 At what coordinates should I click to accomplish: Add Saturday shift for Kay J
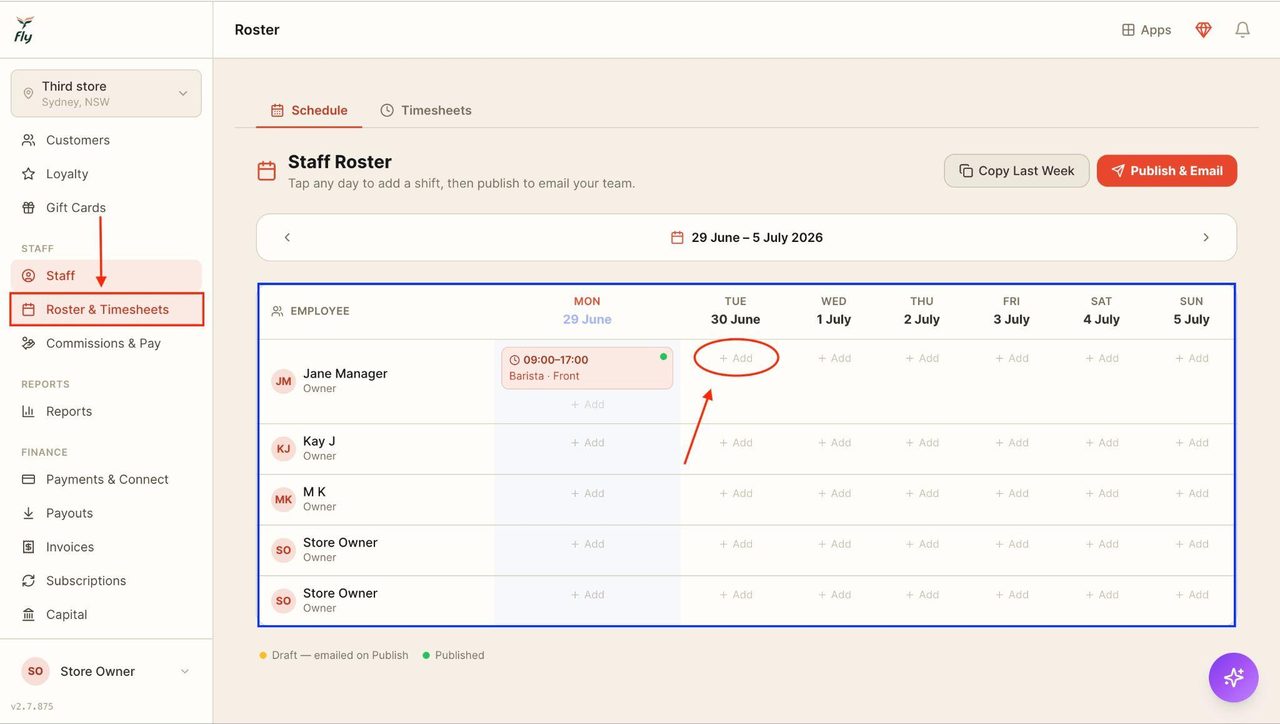[x=1102, y=443]
